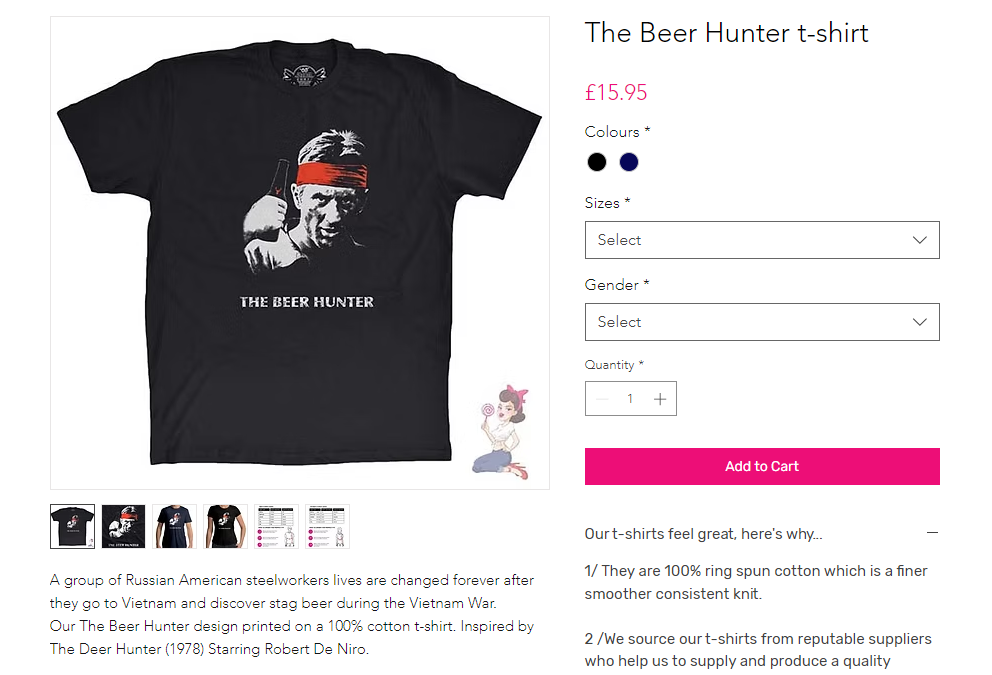Decrease quantity with the minus icon

click(x=601, y=399)
